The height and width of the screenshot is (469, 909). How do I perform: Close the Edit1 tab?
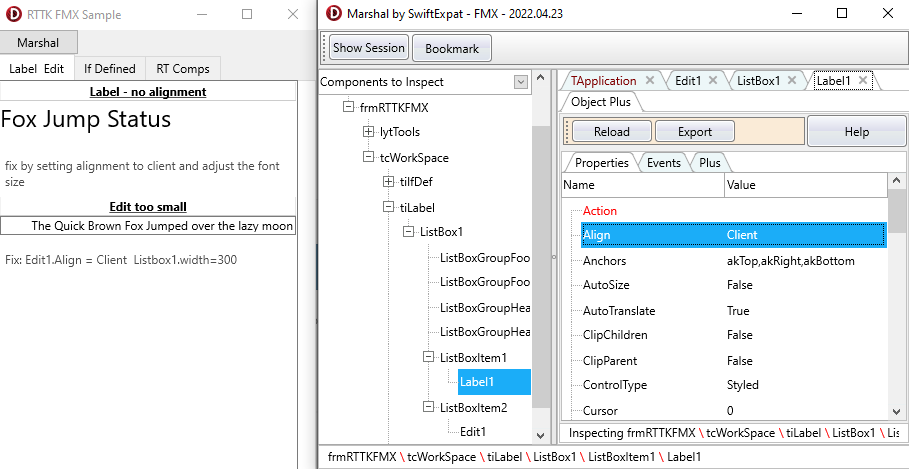coord(713,81)
